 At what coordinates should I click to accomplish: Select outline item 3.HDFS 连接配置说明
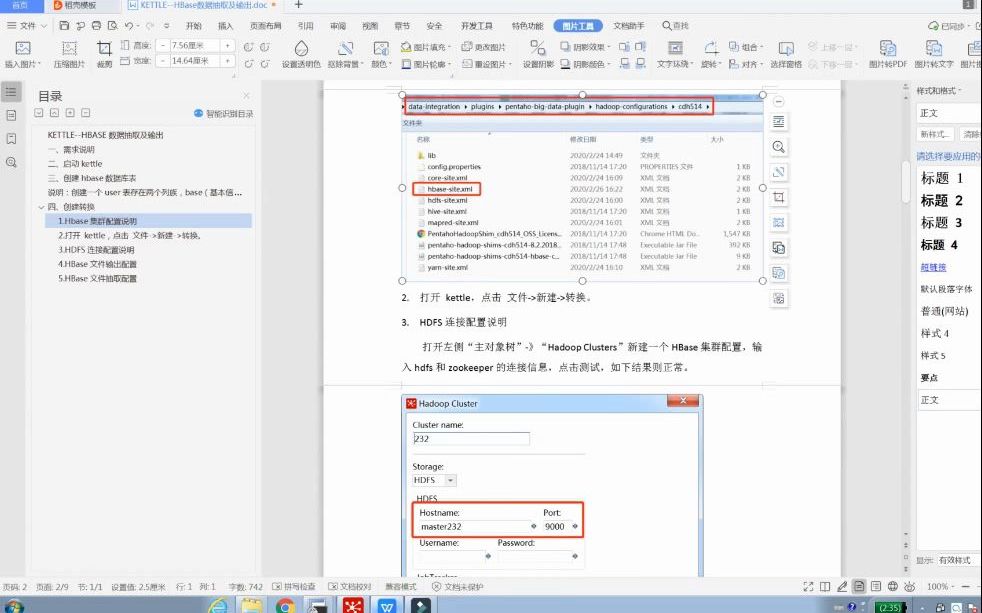point(96,250)
